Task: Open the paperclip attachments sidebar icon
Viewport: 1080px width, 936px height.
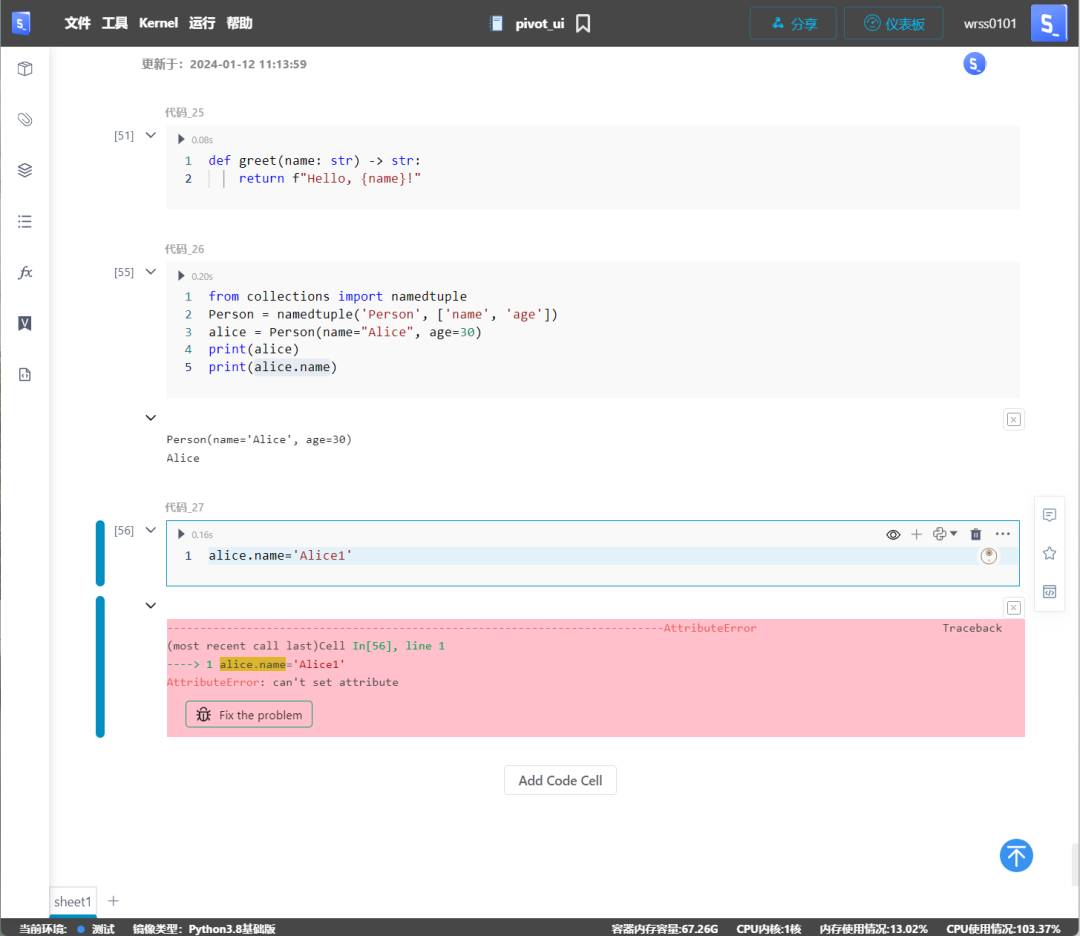Action: 25,120
